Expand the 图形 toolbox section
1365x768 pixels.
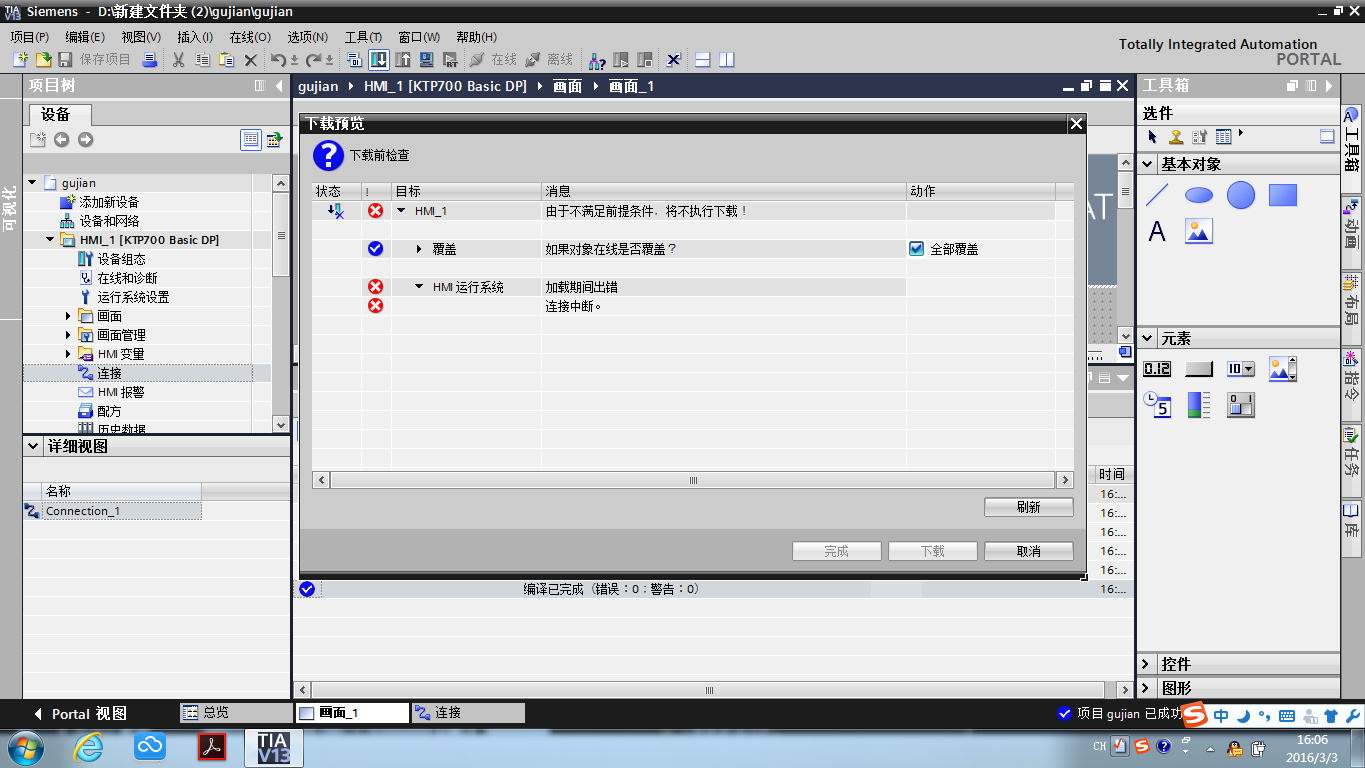pos(1147,688)
